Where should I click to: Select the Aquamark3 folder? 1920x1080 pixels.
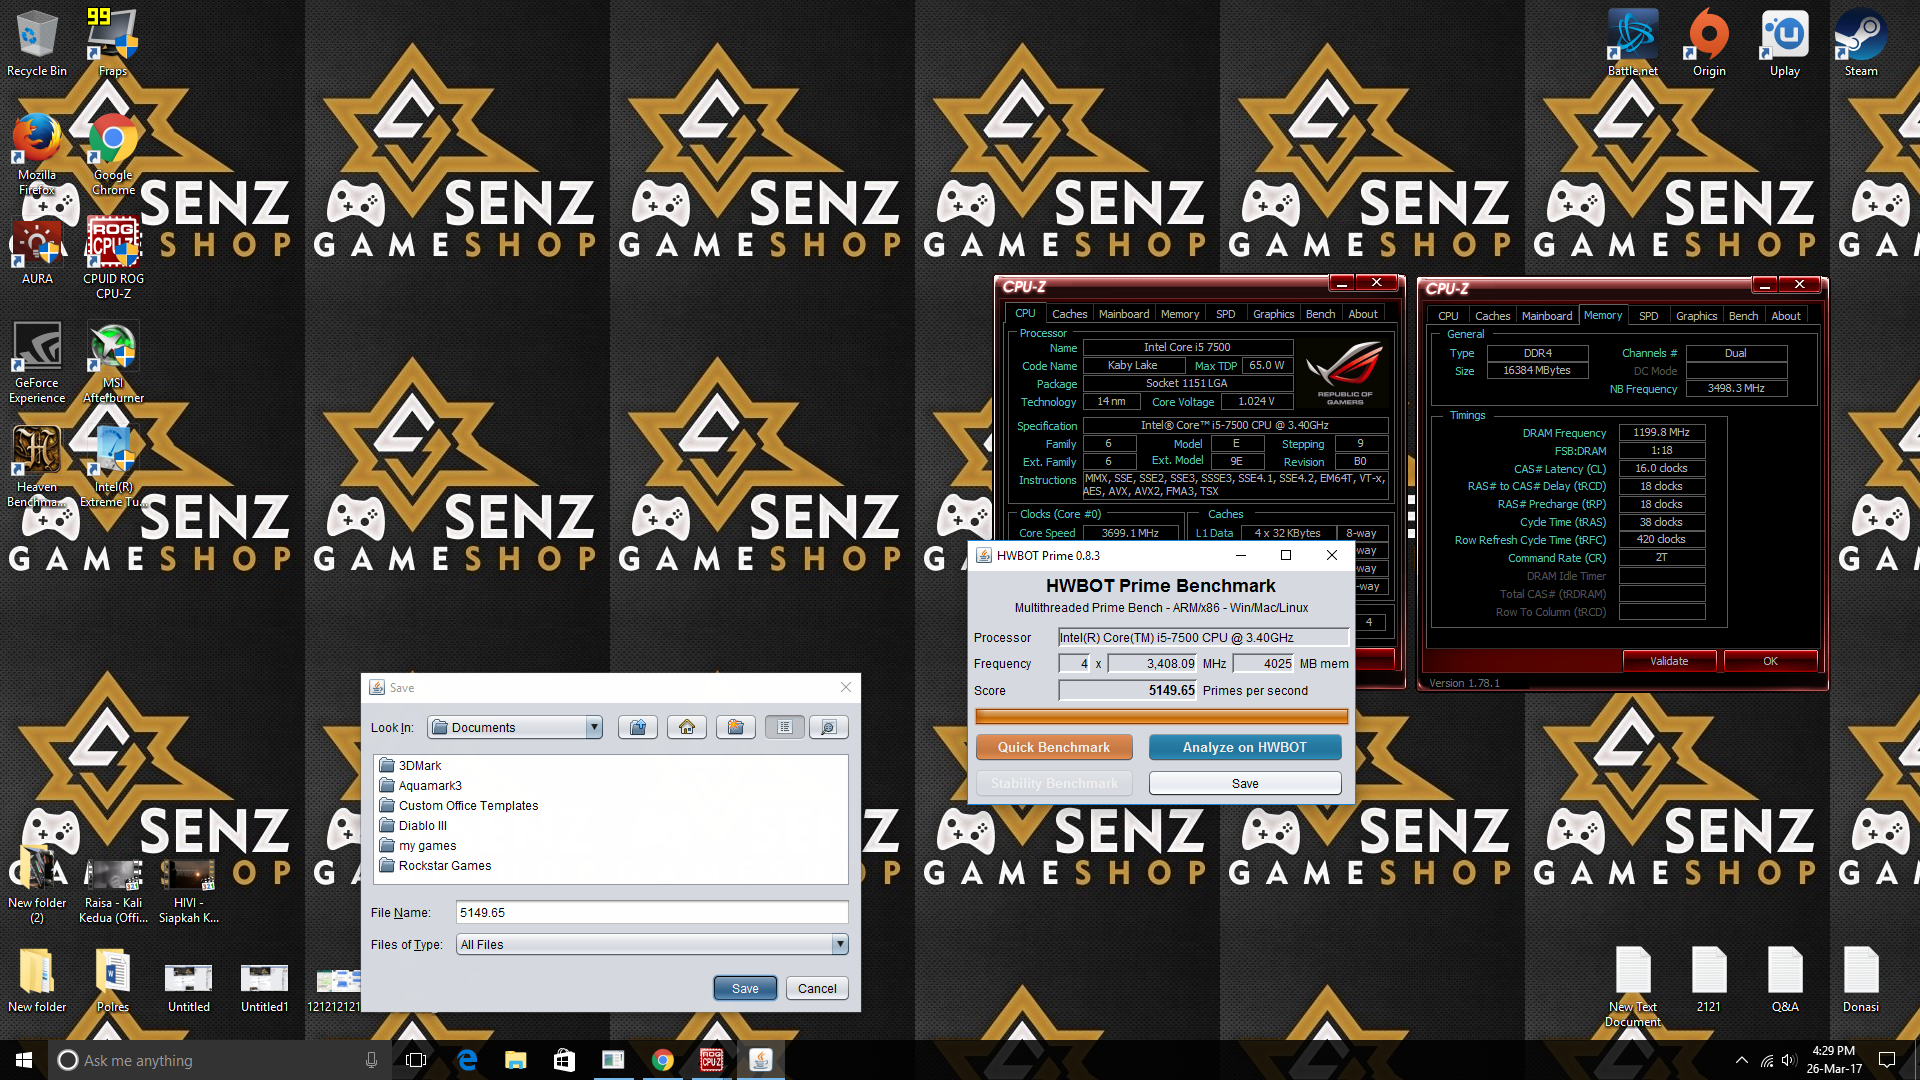point(420,785)
